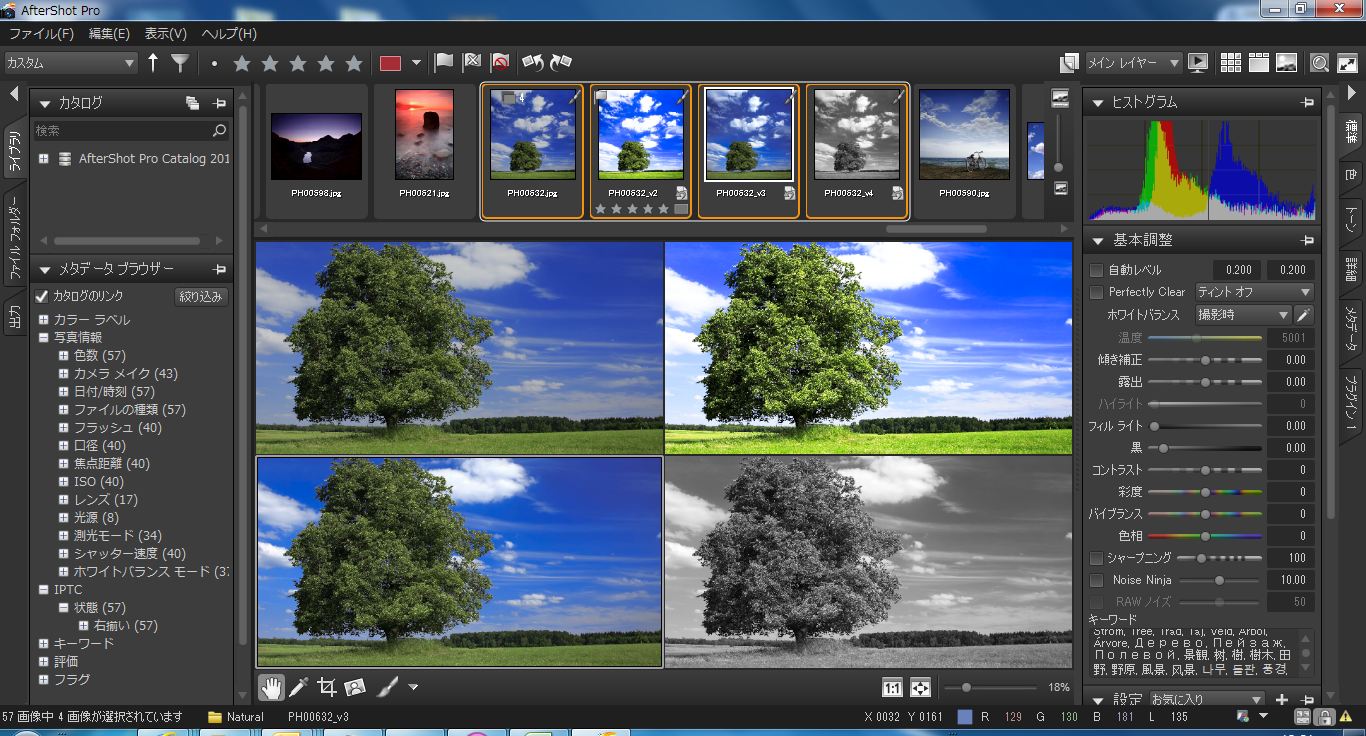
Task: Open the メイン レイヤー layer dropdown
Action: [1133, 63]
